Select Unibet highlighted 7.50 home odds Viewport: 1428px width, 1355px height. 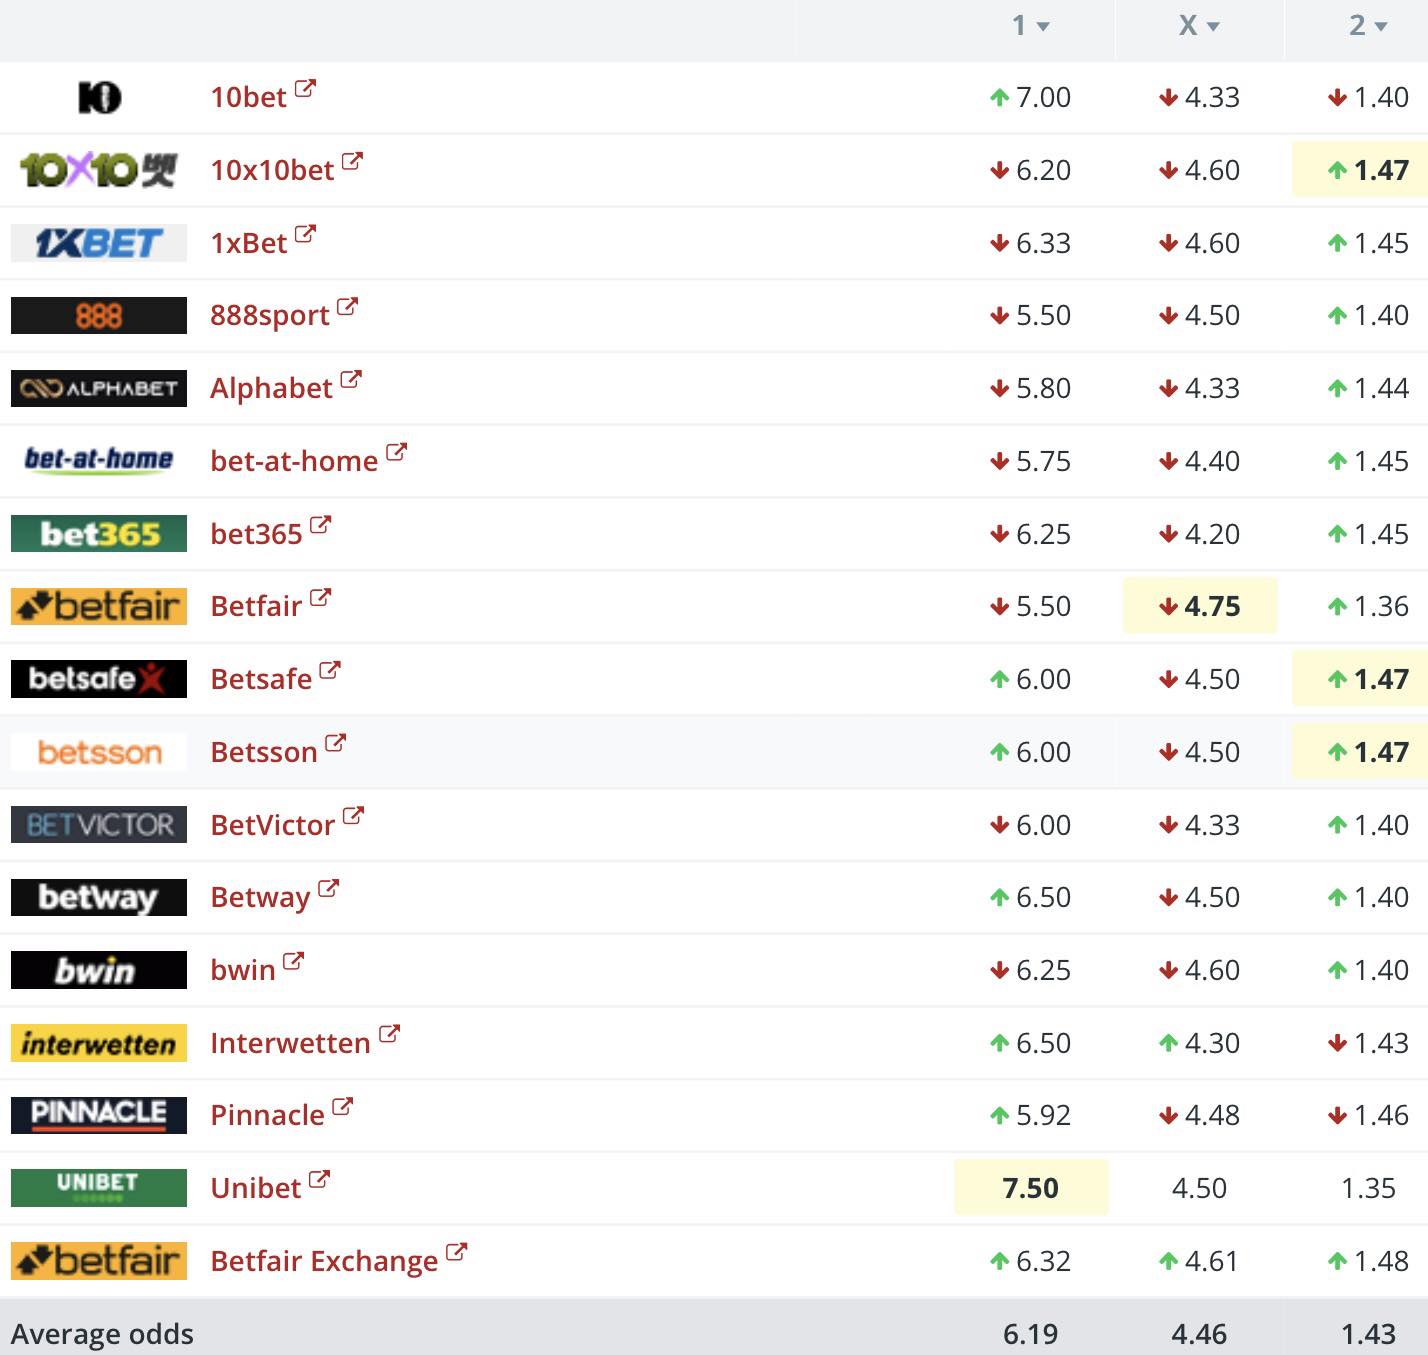point(1030,1188)
